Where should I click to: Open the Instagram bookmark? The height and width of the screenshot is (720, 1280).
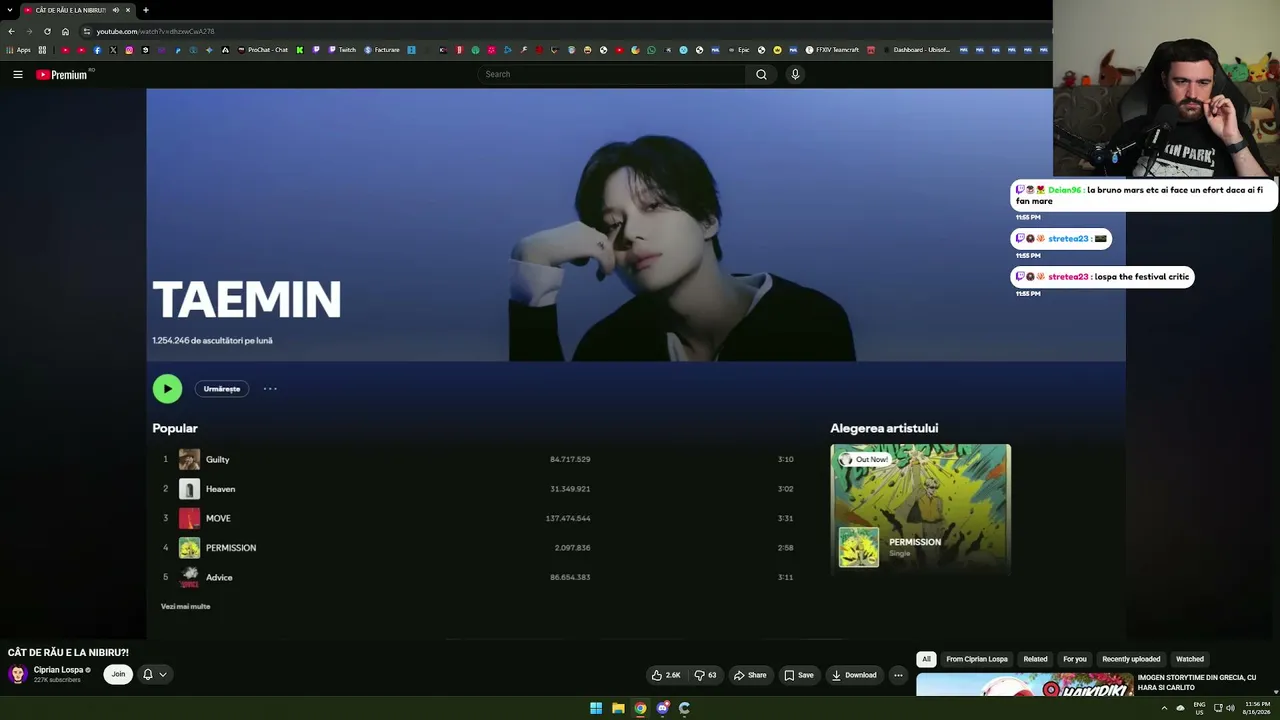(x=129, y=50)
